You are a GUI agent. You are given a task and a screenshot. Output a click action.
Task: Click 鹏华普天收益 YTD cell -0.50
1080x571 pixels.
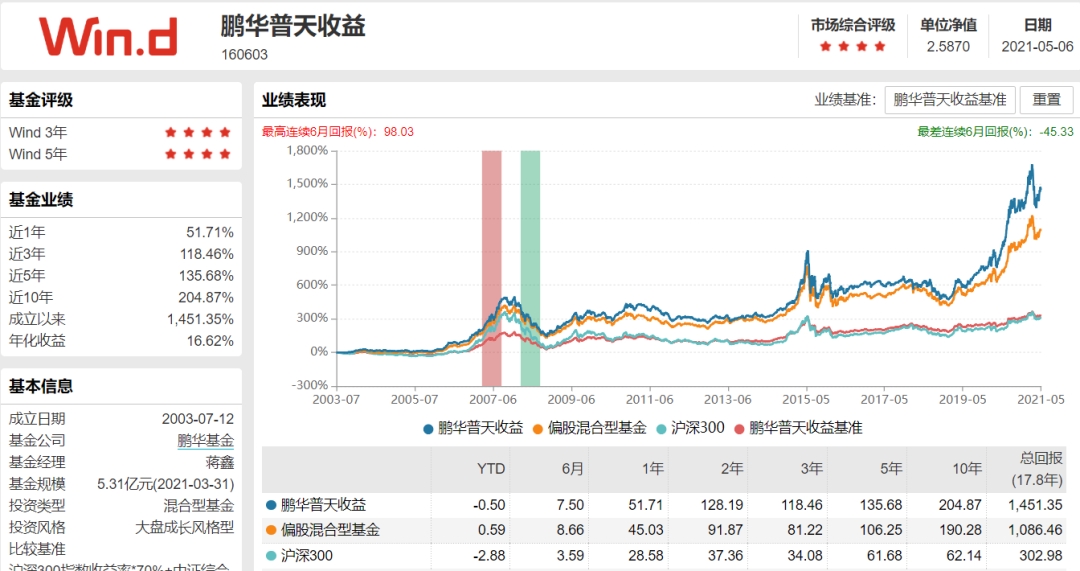[x=489, y=505]
